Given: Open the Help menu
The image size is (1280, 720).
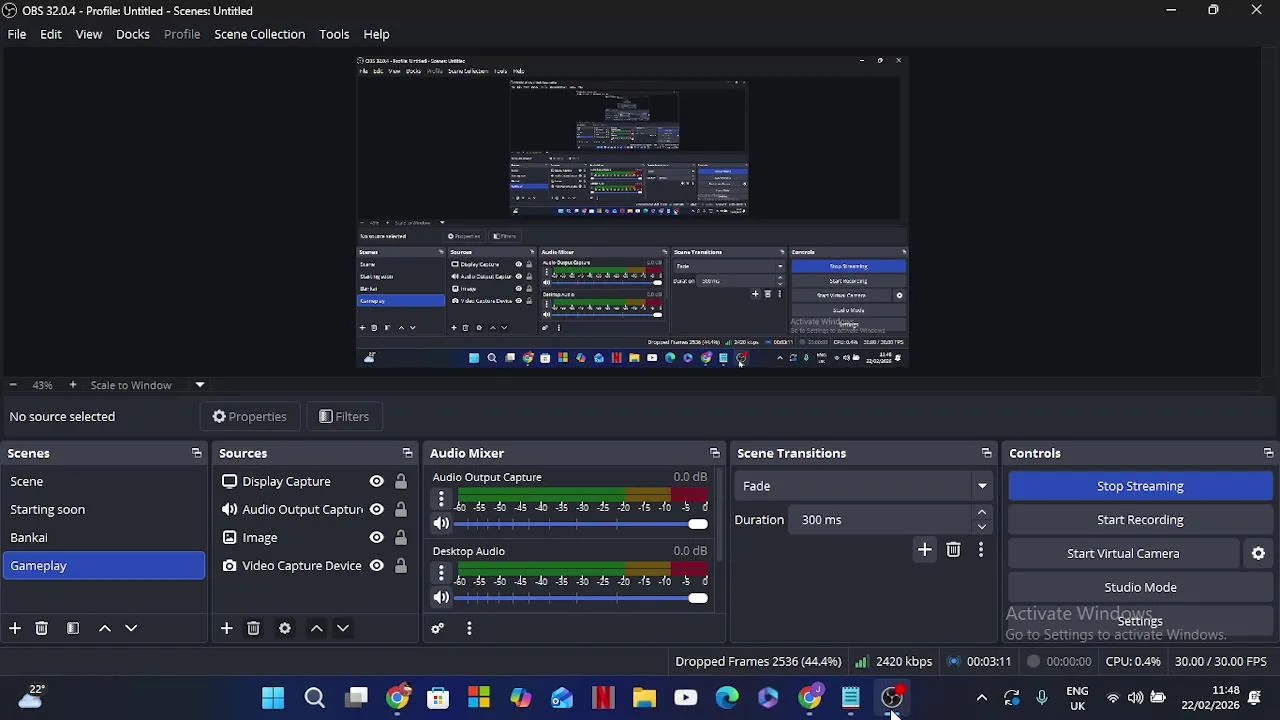Looking at the screenshot, I should click(376, 34).
